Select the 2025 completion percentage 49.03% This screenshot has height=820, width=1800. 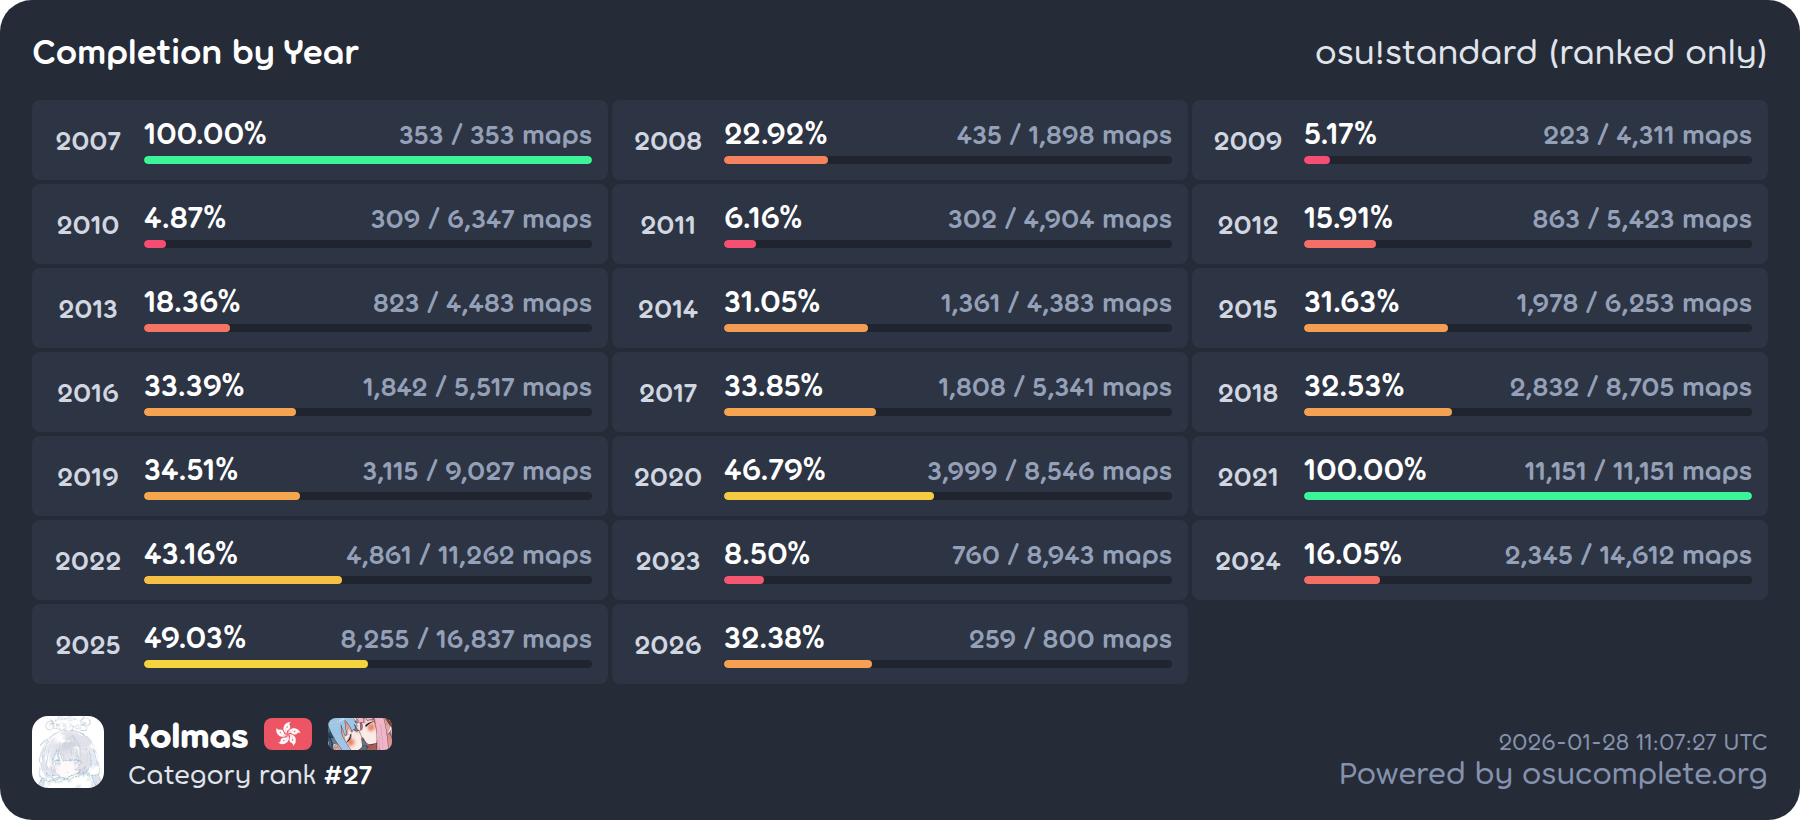point(195,638)
